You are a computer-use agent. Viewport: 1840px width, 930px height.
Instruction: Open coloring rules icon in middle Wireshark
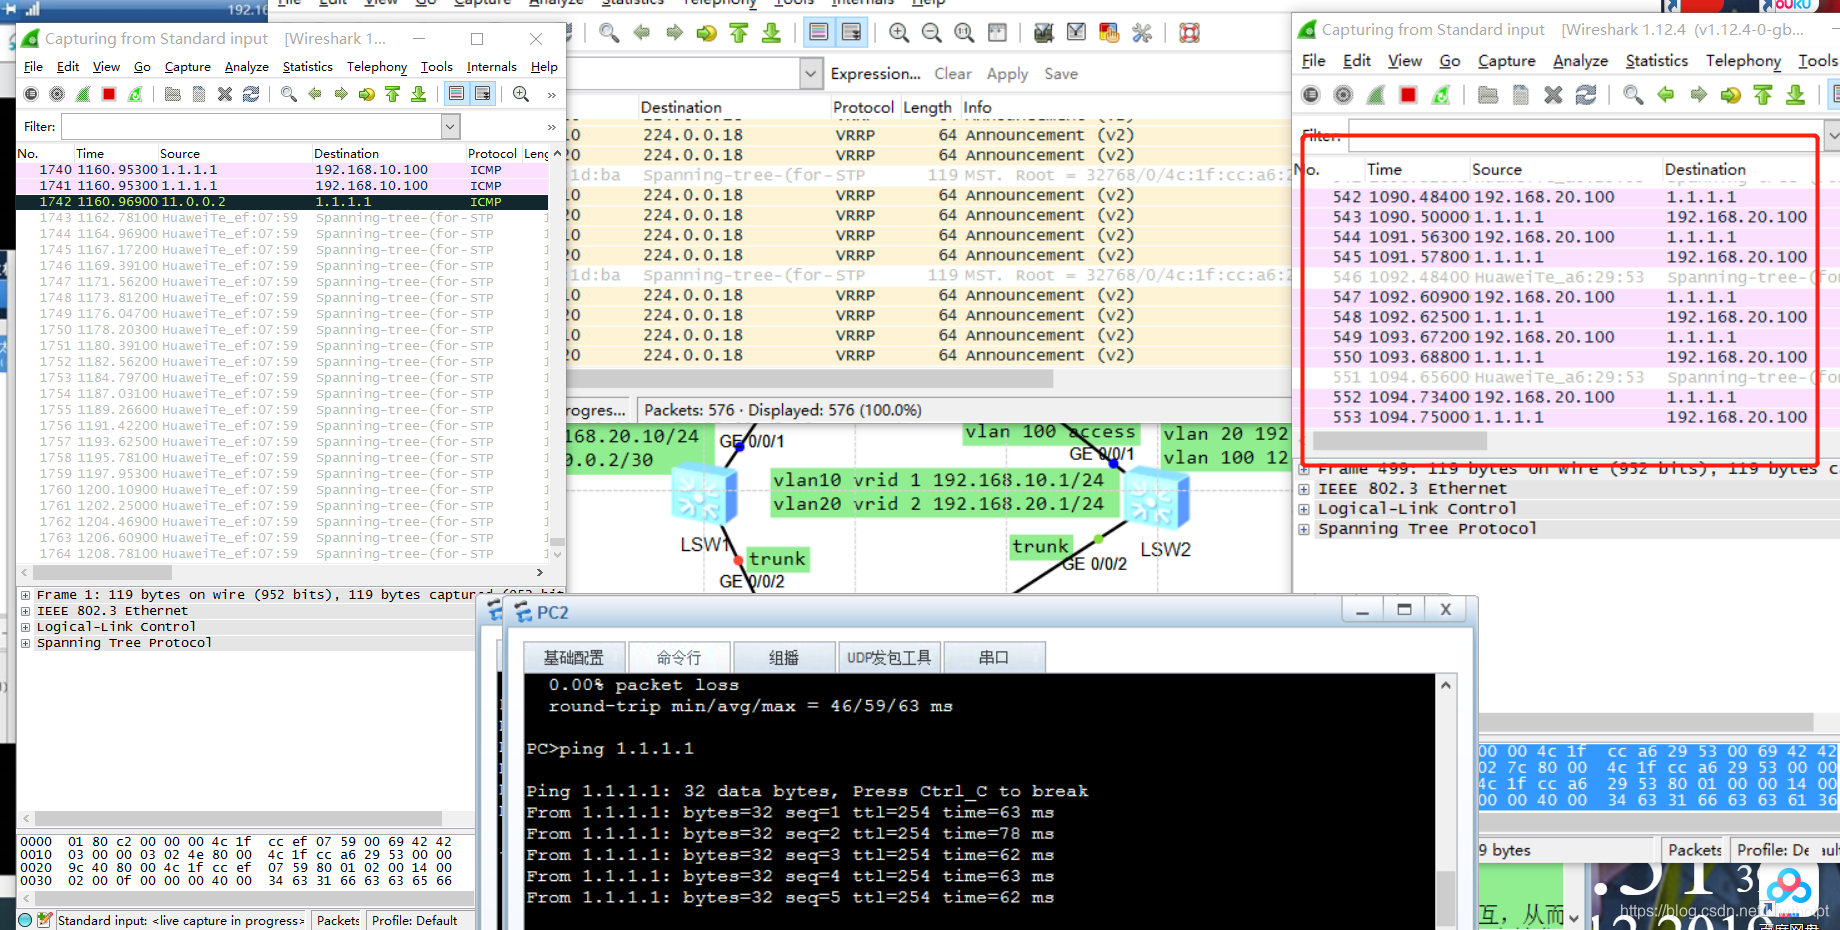click(1109, 33)
